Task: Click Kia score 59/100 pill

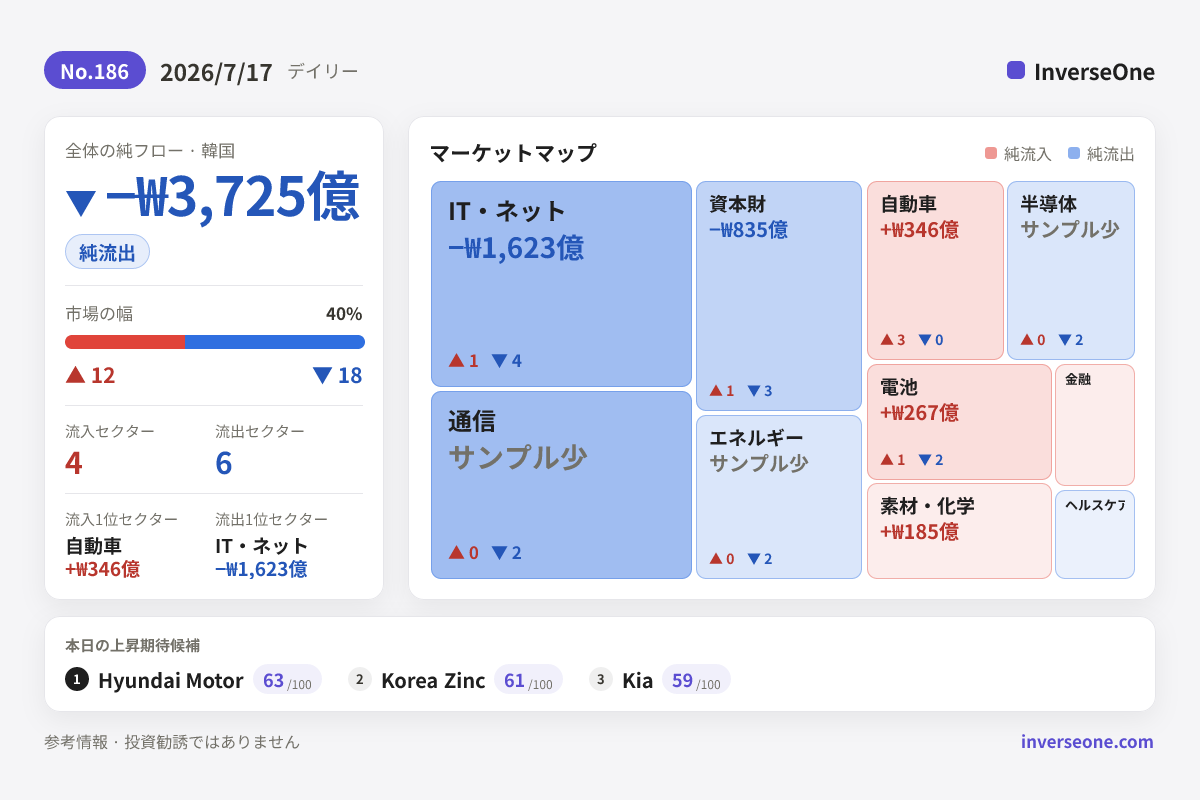Action: (696, 680)
